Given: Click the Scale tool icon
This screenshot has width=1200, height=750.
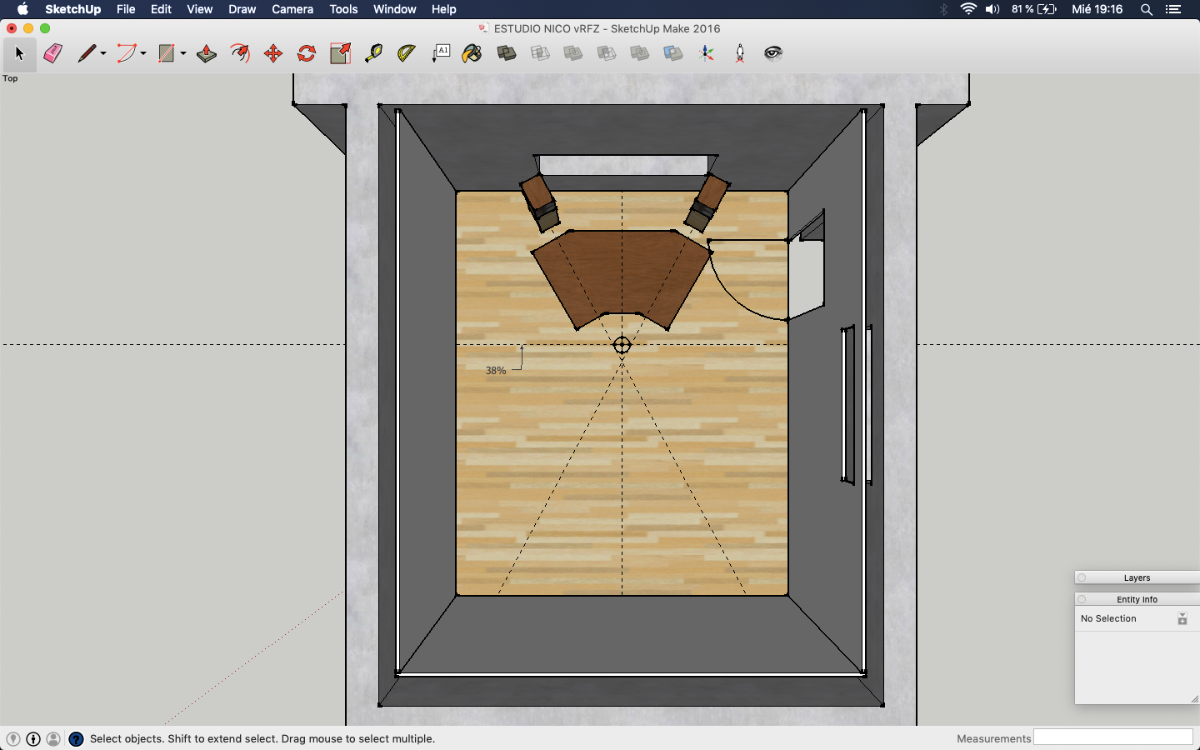Looking at the screenshot, I should click(340, 53).
